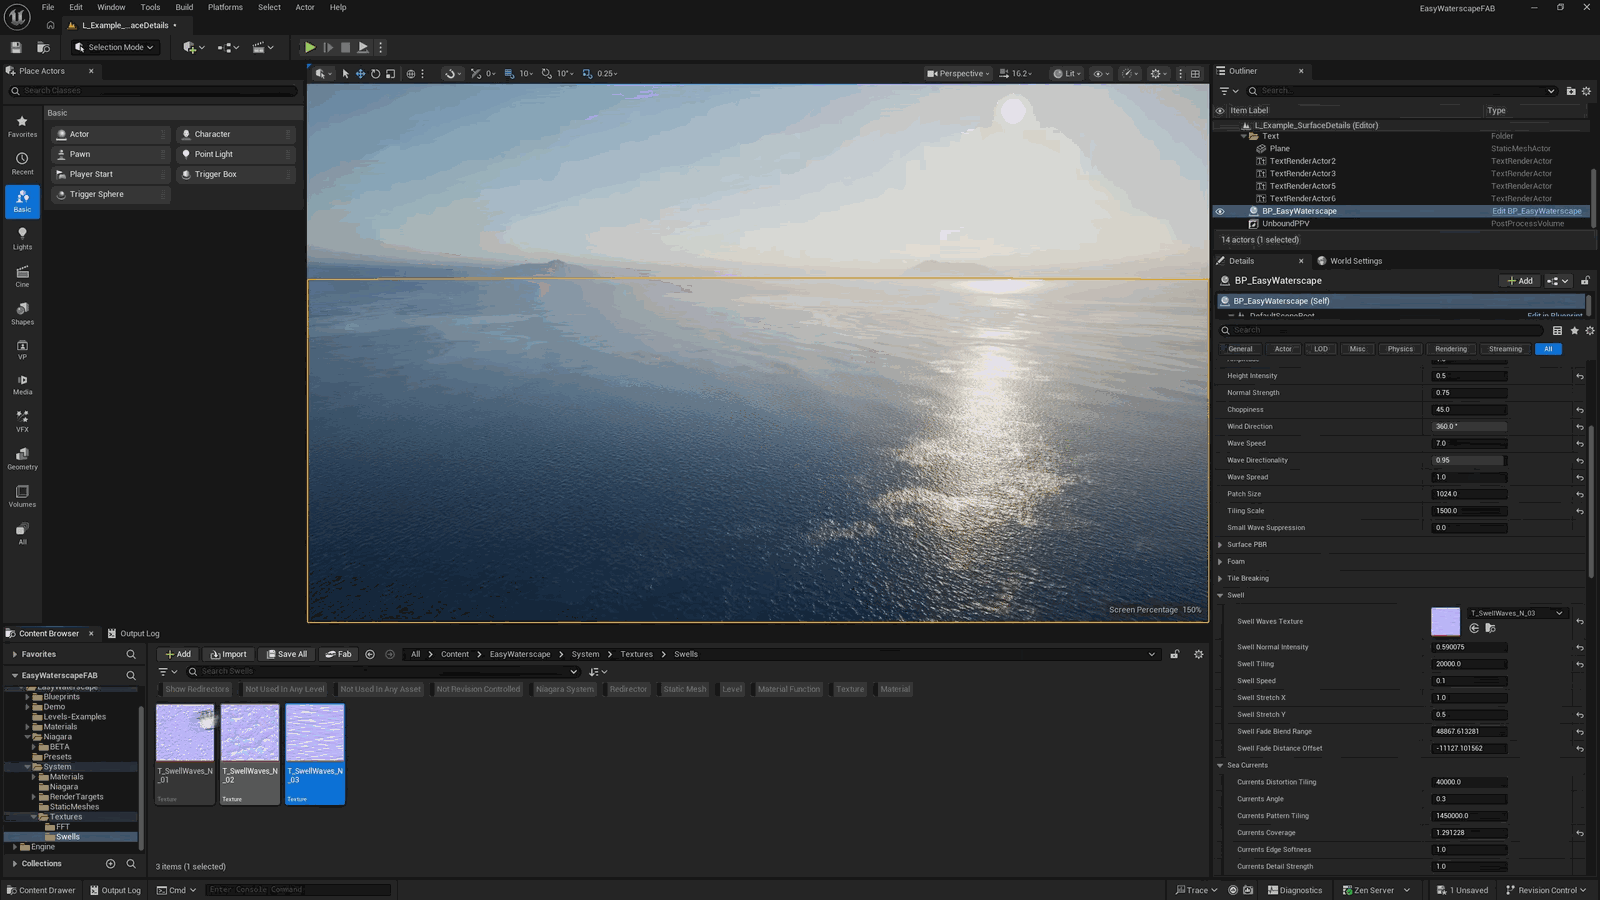This screenshot has height=900, width=1600.
Task: Click the Save All button
Action: [x=287, y=654]
